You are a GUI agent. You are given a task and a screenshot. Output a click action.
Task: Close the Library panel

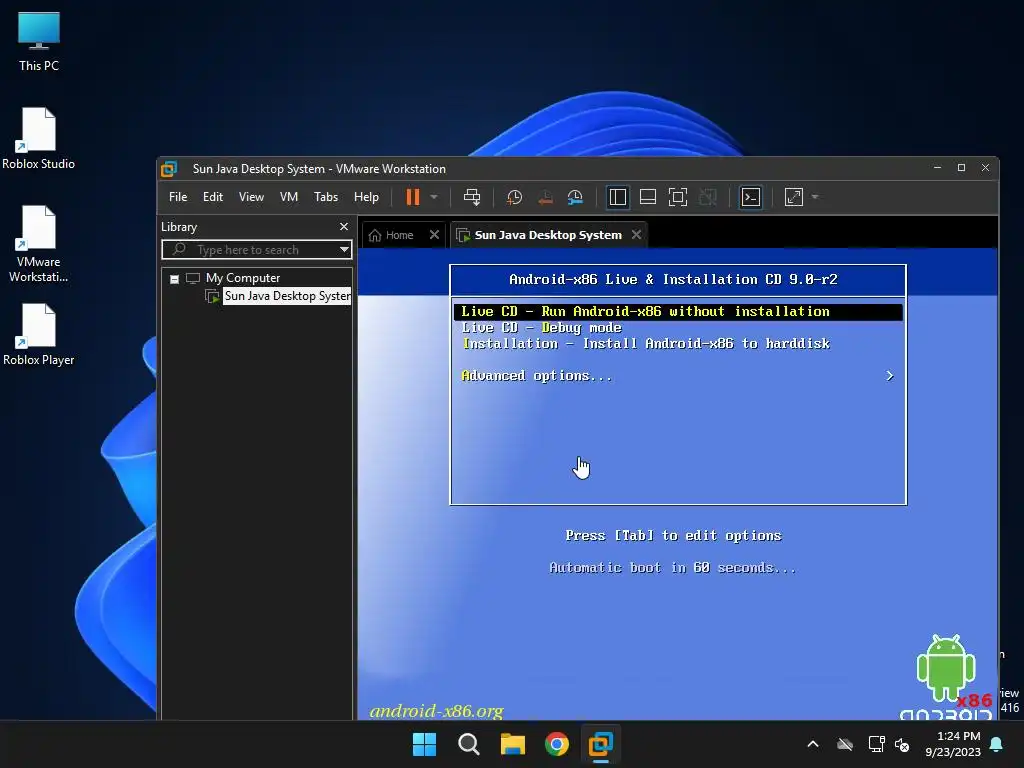(x=344, y=227)
